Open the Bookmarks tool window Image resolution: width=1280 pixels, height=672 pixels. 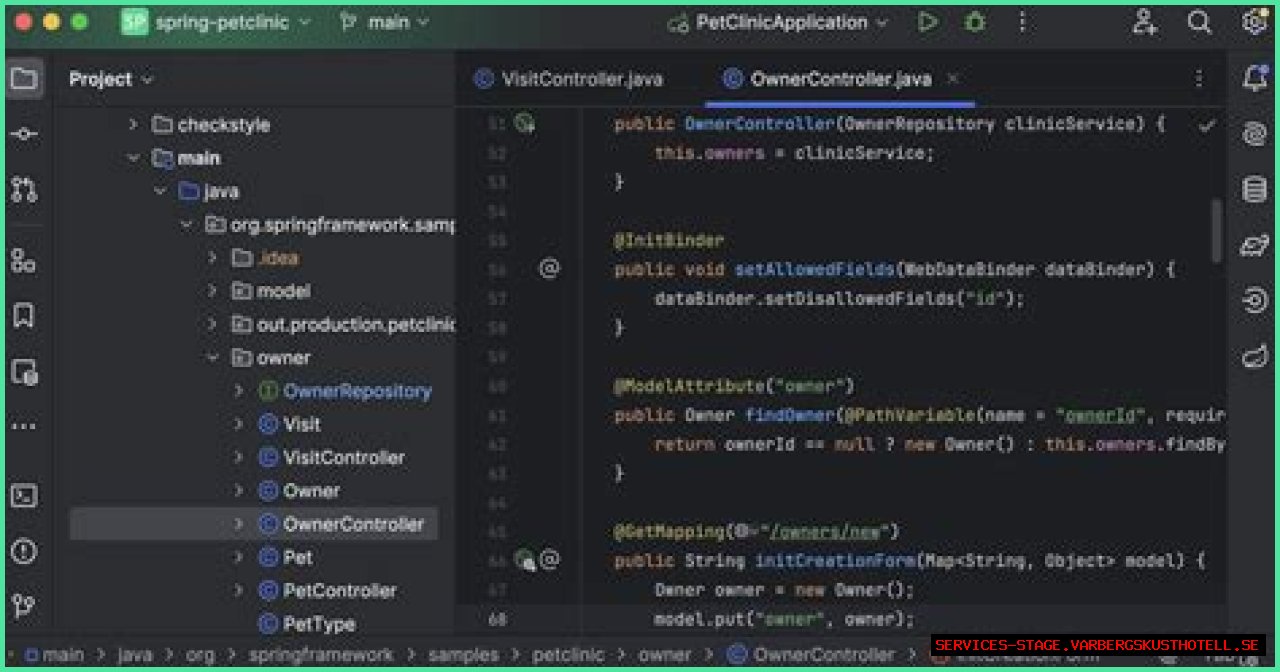tap(25, 316)
